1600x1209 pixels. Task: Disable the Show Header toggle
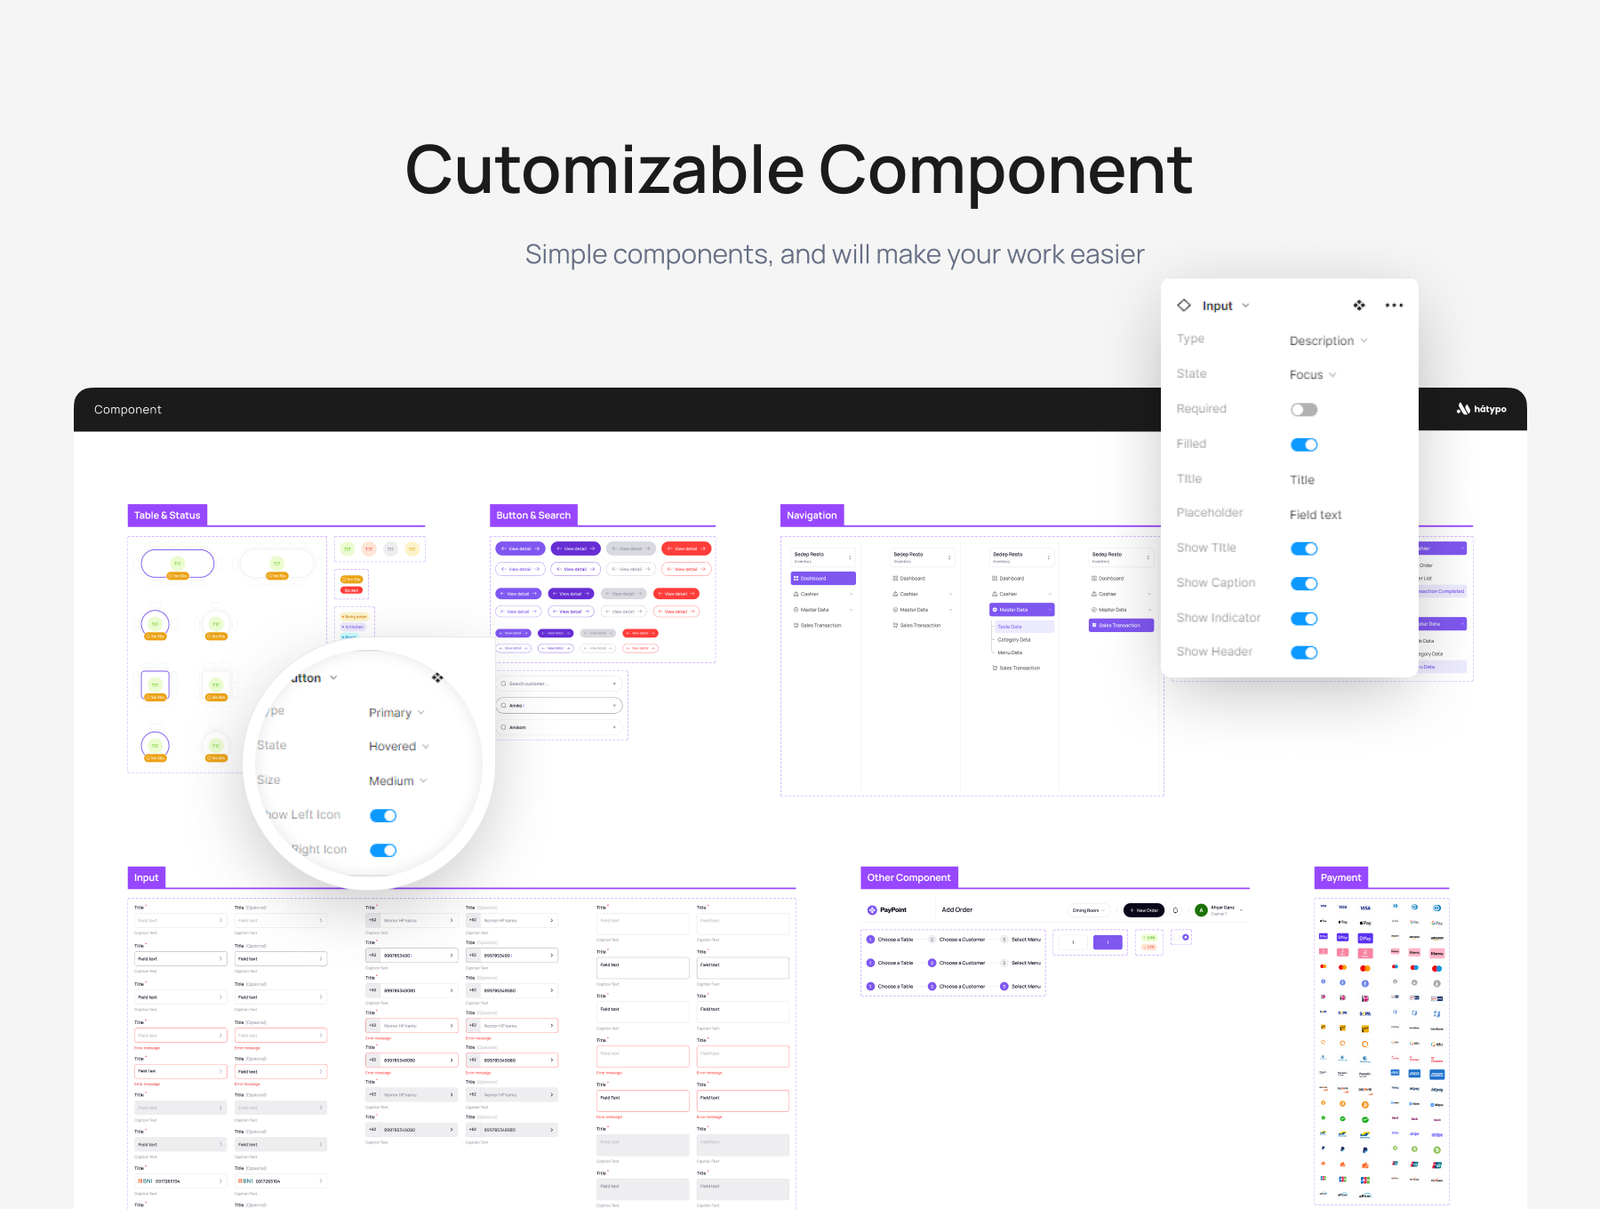pos(1304,653)
